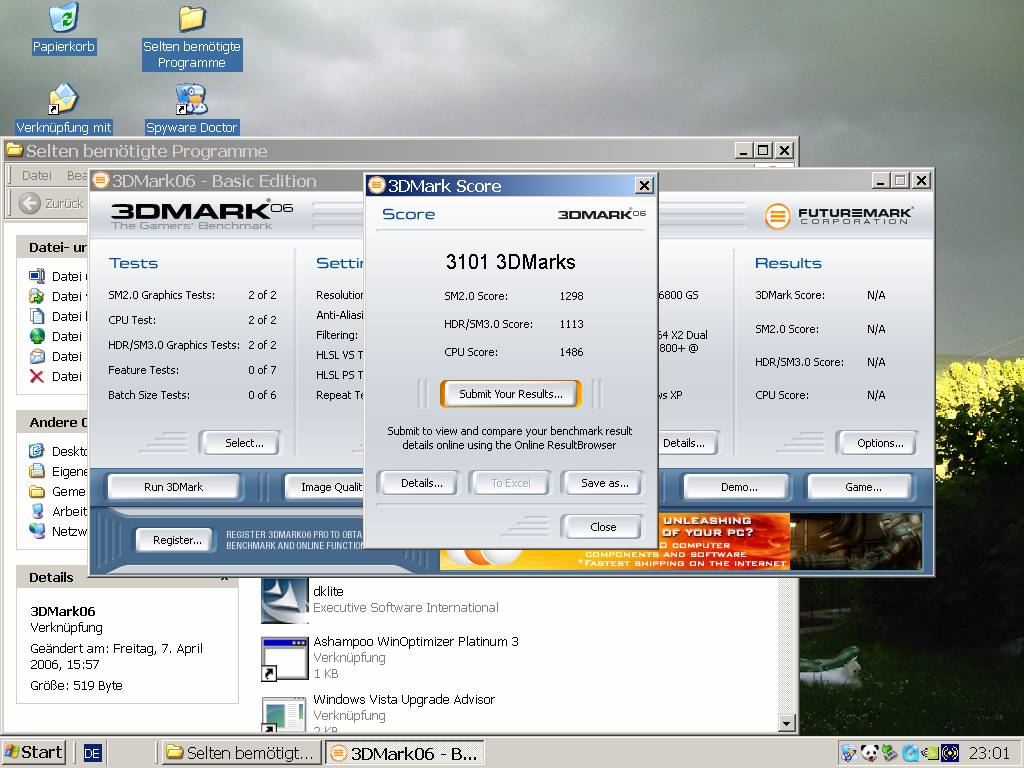The width and height of the screenshot is (1024, 768).
Task: Click the Close button in score dialog
Action: [603, 527]
